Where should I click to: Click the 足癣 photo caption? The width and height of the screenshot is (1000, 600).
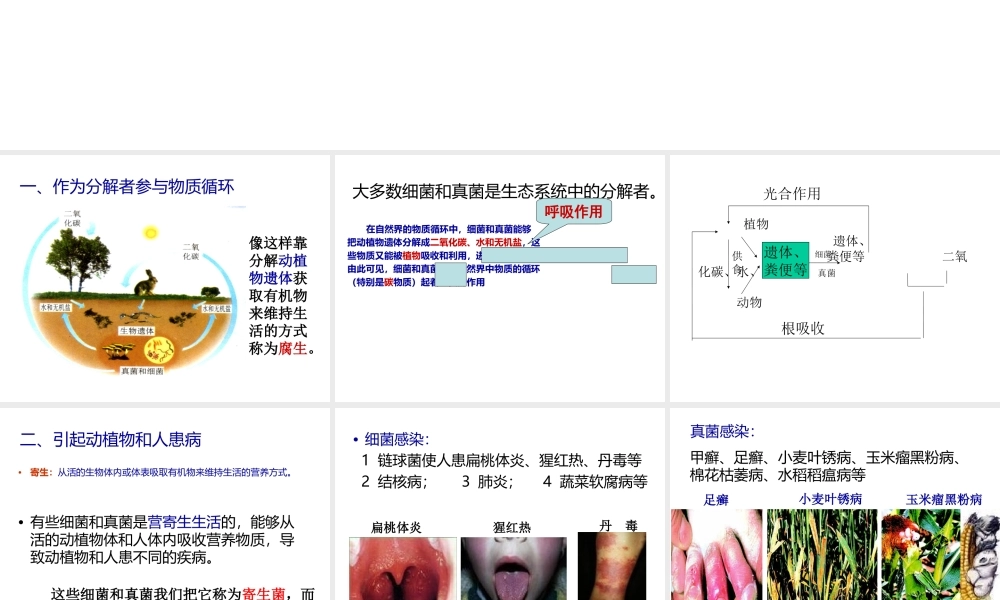coord(716,500)
